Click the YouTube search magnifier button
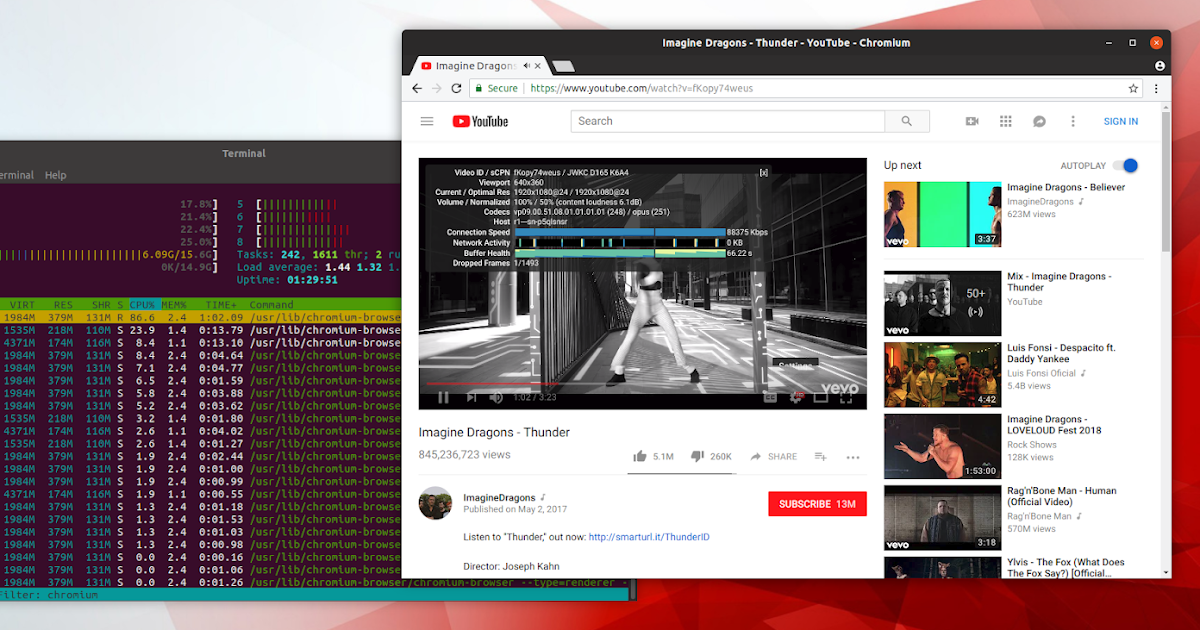The image size is (1200, 630). 907,121
